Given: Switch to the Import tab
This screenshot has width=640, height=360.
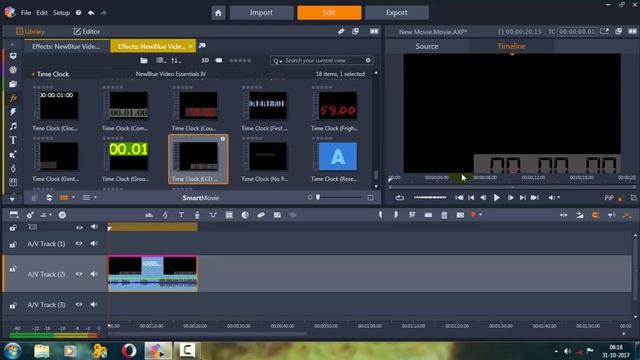Looking at the screenshot, I should pos(261,13).
